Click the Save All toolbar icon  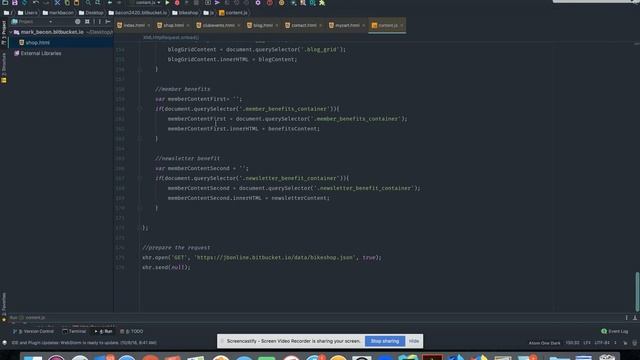15,2
